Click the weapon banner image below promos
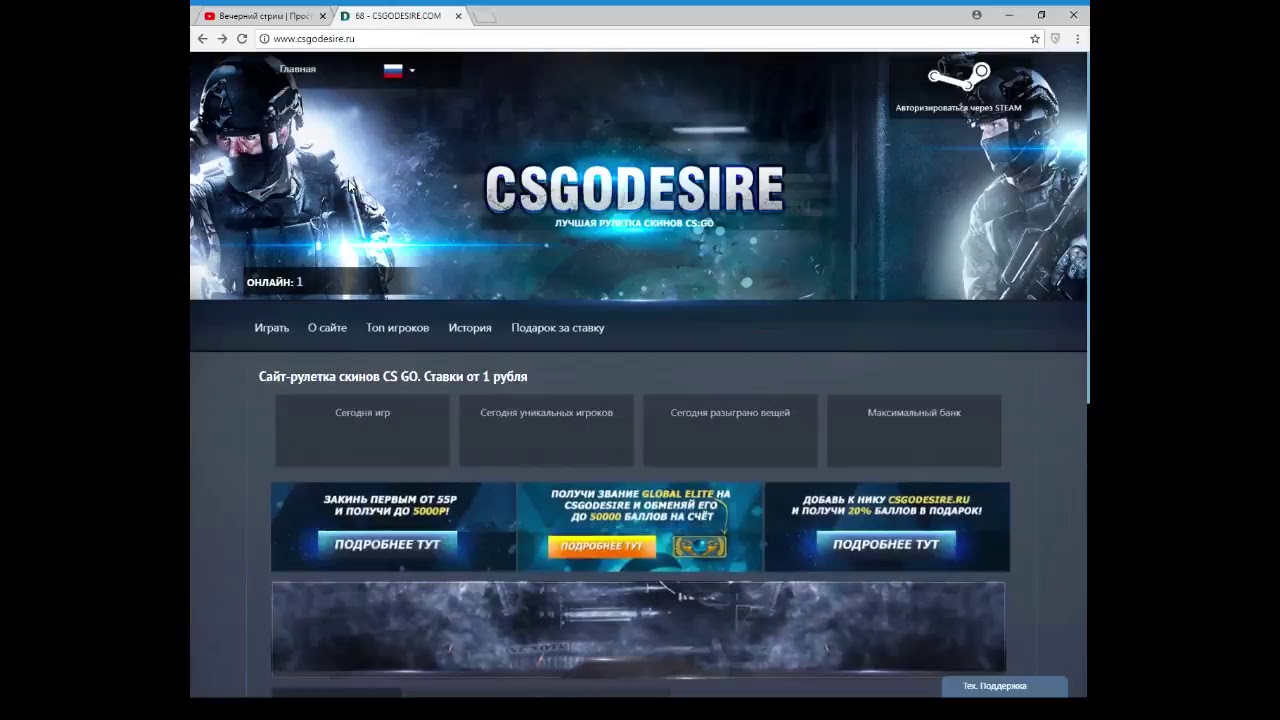This screenshot has width=1280, height=720. coord(638,627)
